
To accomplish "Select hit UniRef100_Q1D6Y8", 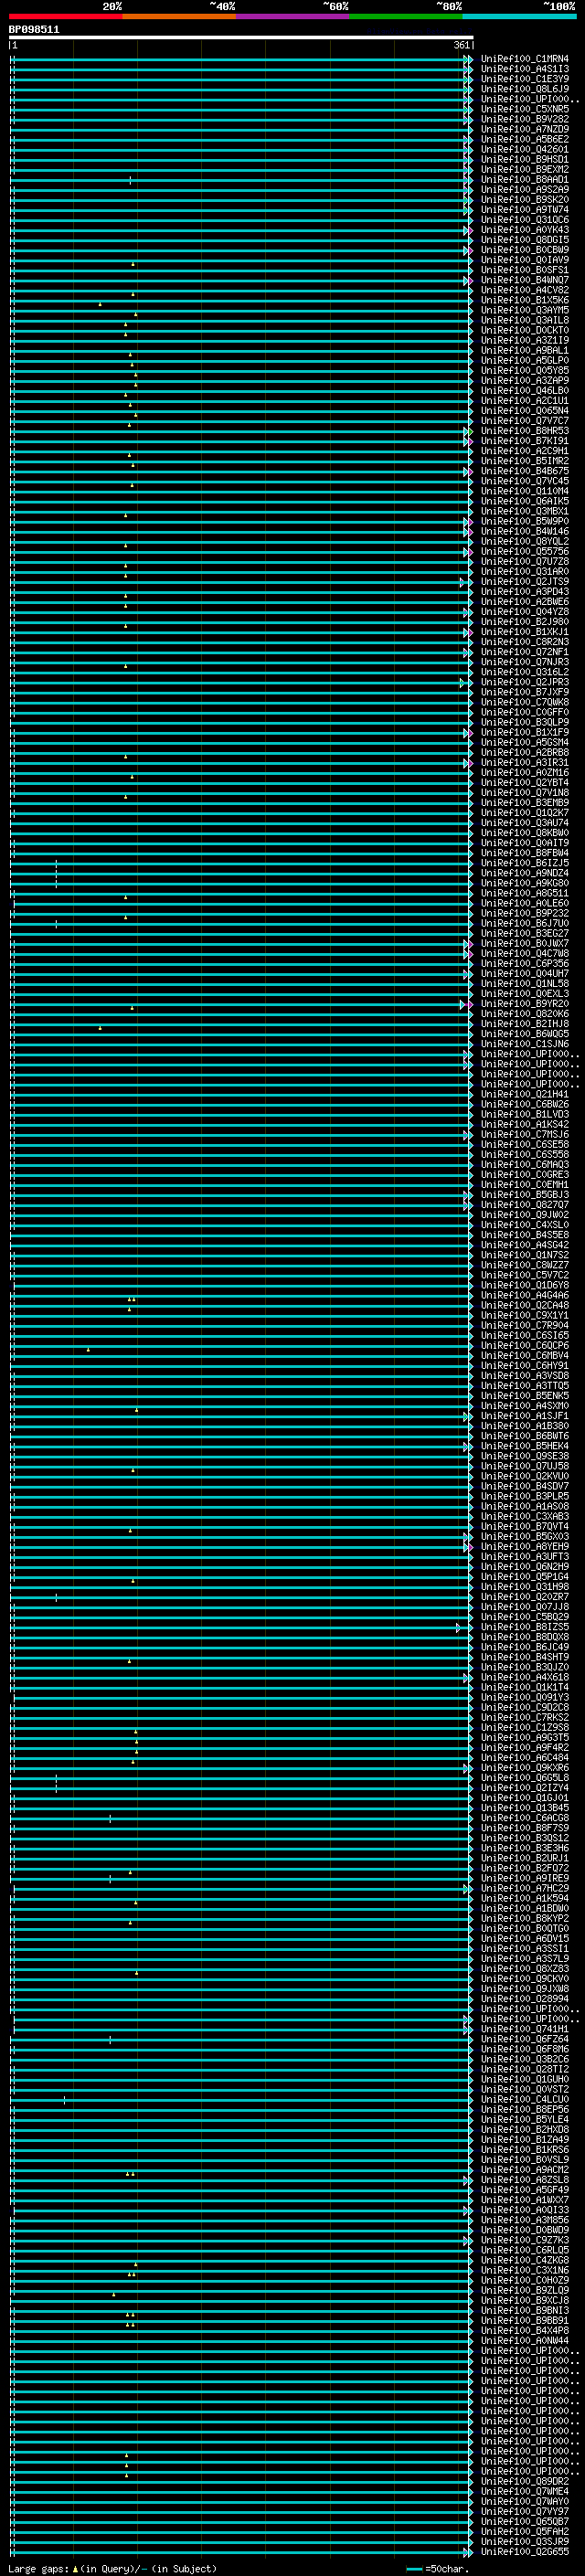I will click(524, 1286).
